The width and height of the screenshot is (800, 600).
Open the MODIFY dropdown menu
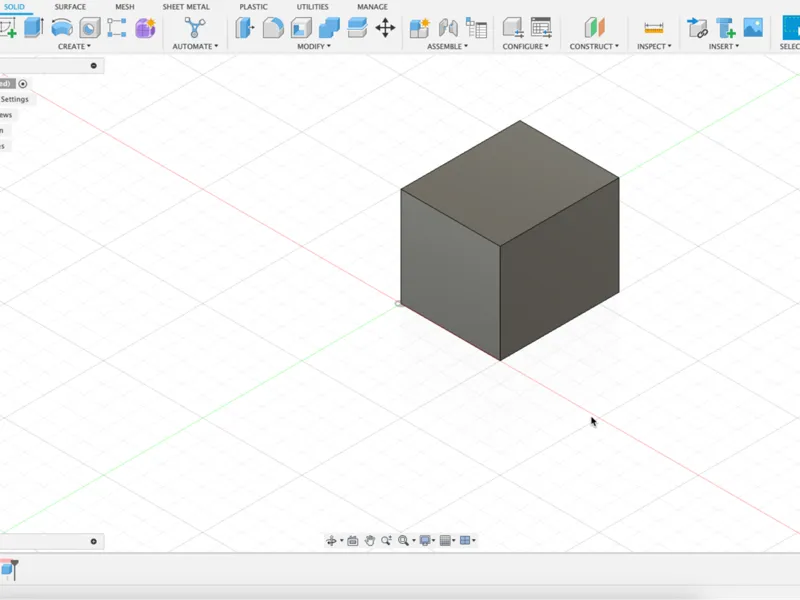[314, 46]
